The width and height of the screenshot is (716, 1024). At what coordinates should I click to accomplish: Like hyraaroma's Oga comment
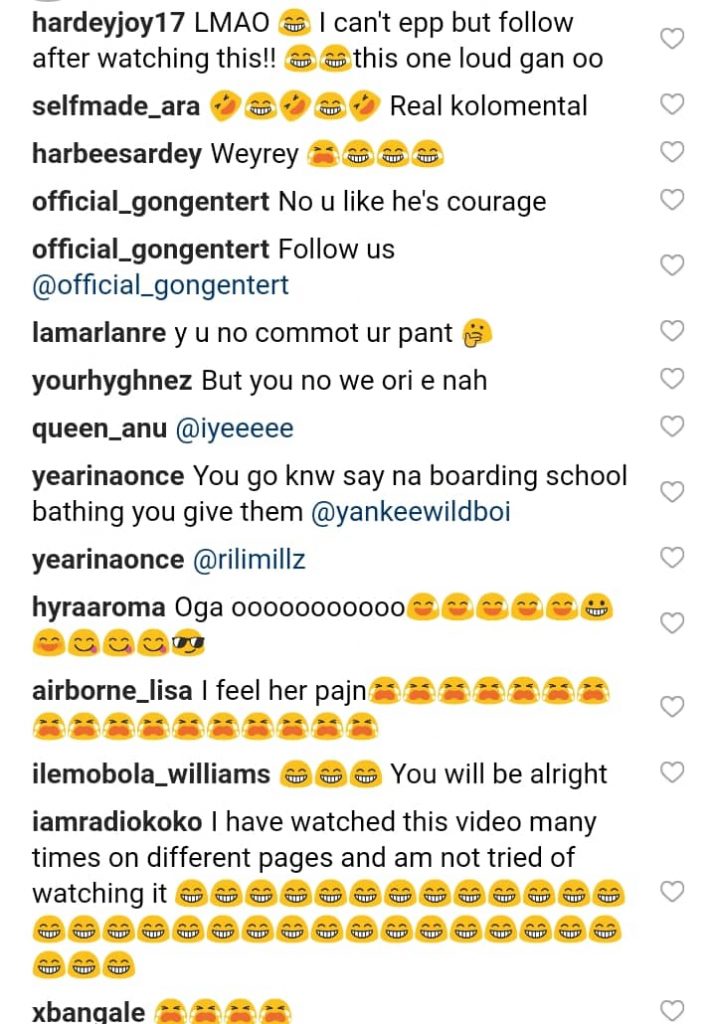coord(673,623)
